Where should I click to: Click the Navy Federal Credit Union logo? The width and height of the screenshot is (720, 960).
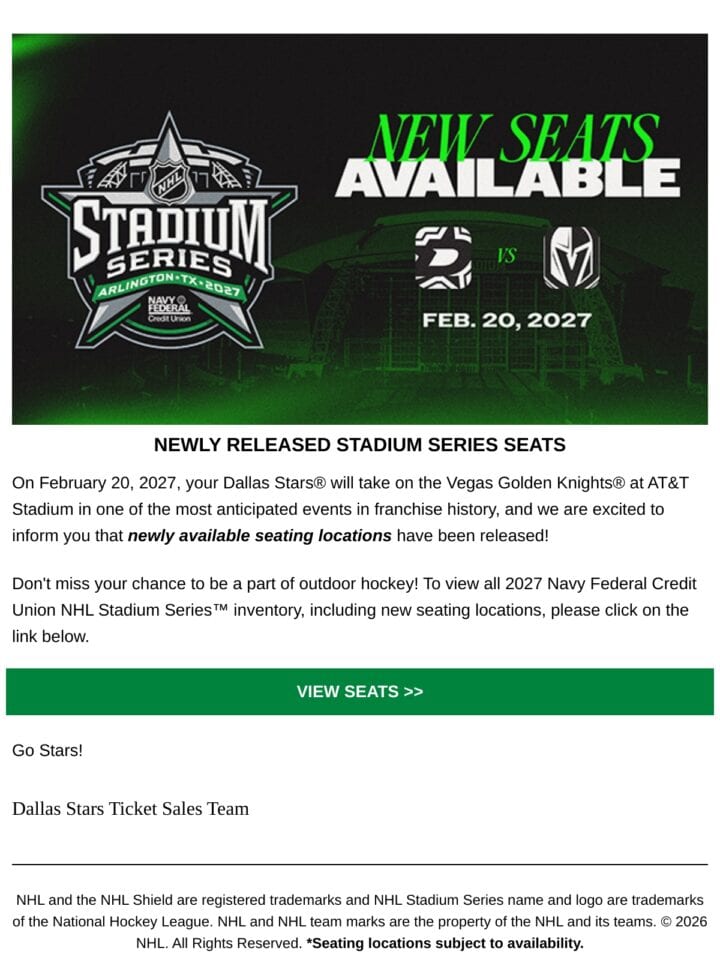click(168, 308)
